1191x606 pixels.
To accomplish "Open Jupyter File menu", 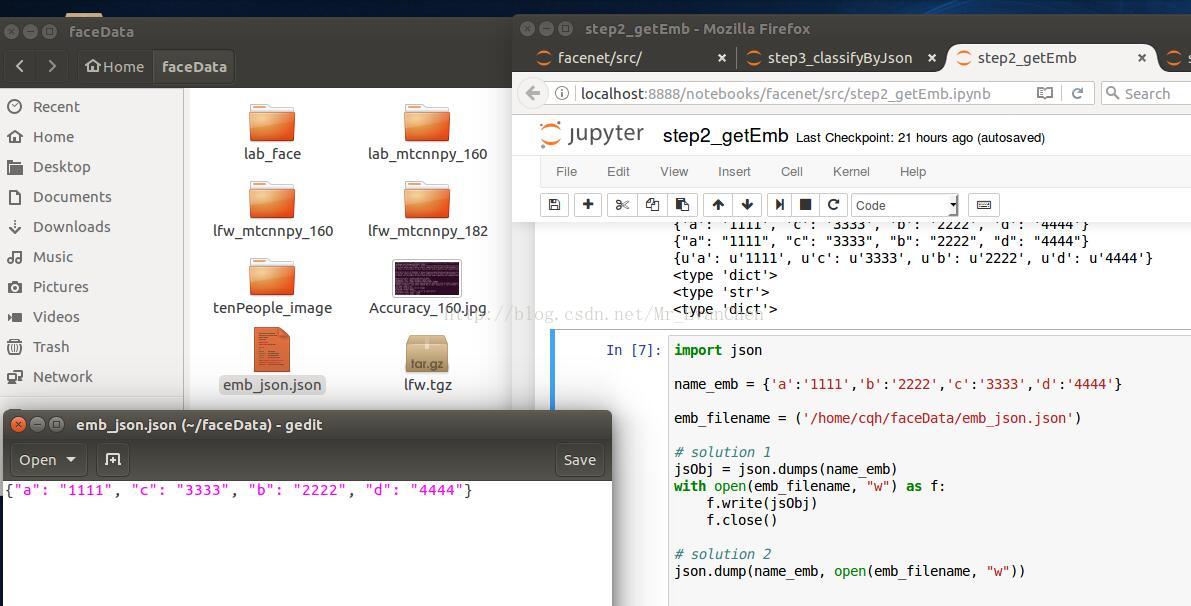I will tap(567, 172).
